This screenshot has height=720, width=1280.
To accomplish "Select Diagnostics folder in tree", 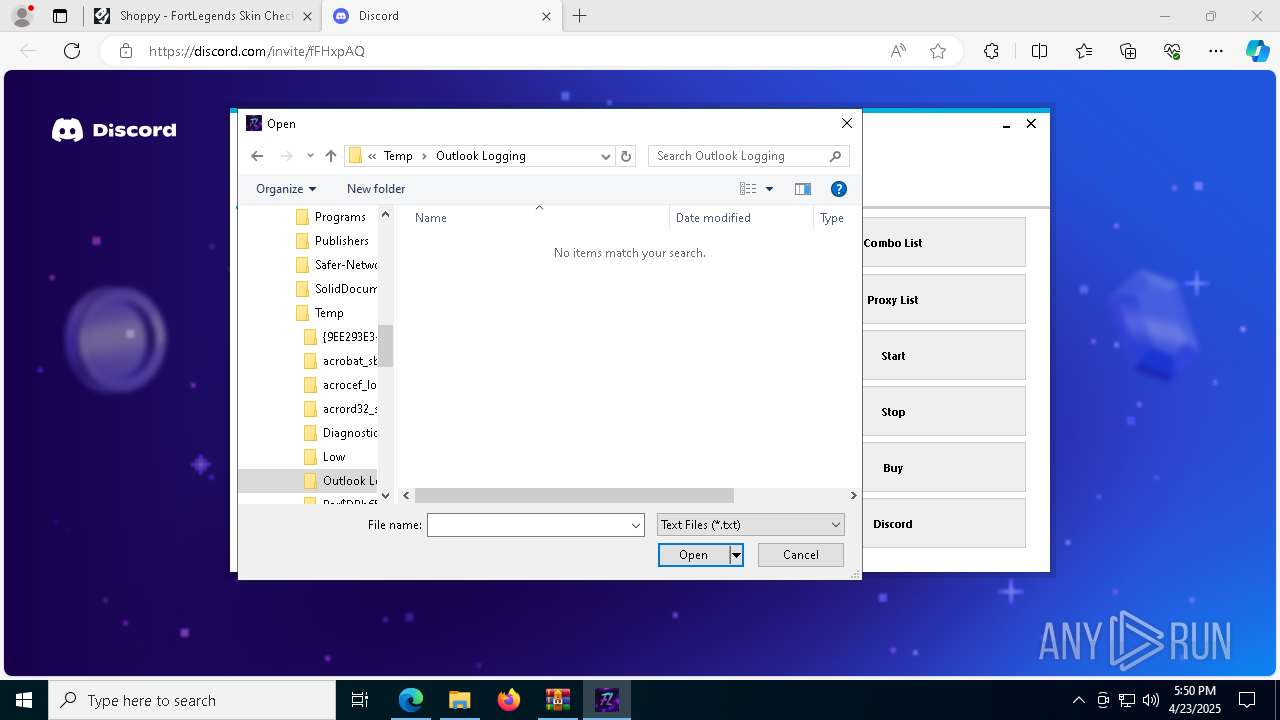I will (x=340, y=433).
